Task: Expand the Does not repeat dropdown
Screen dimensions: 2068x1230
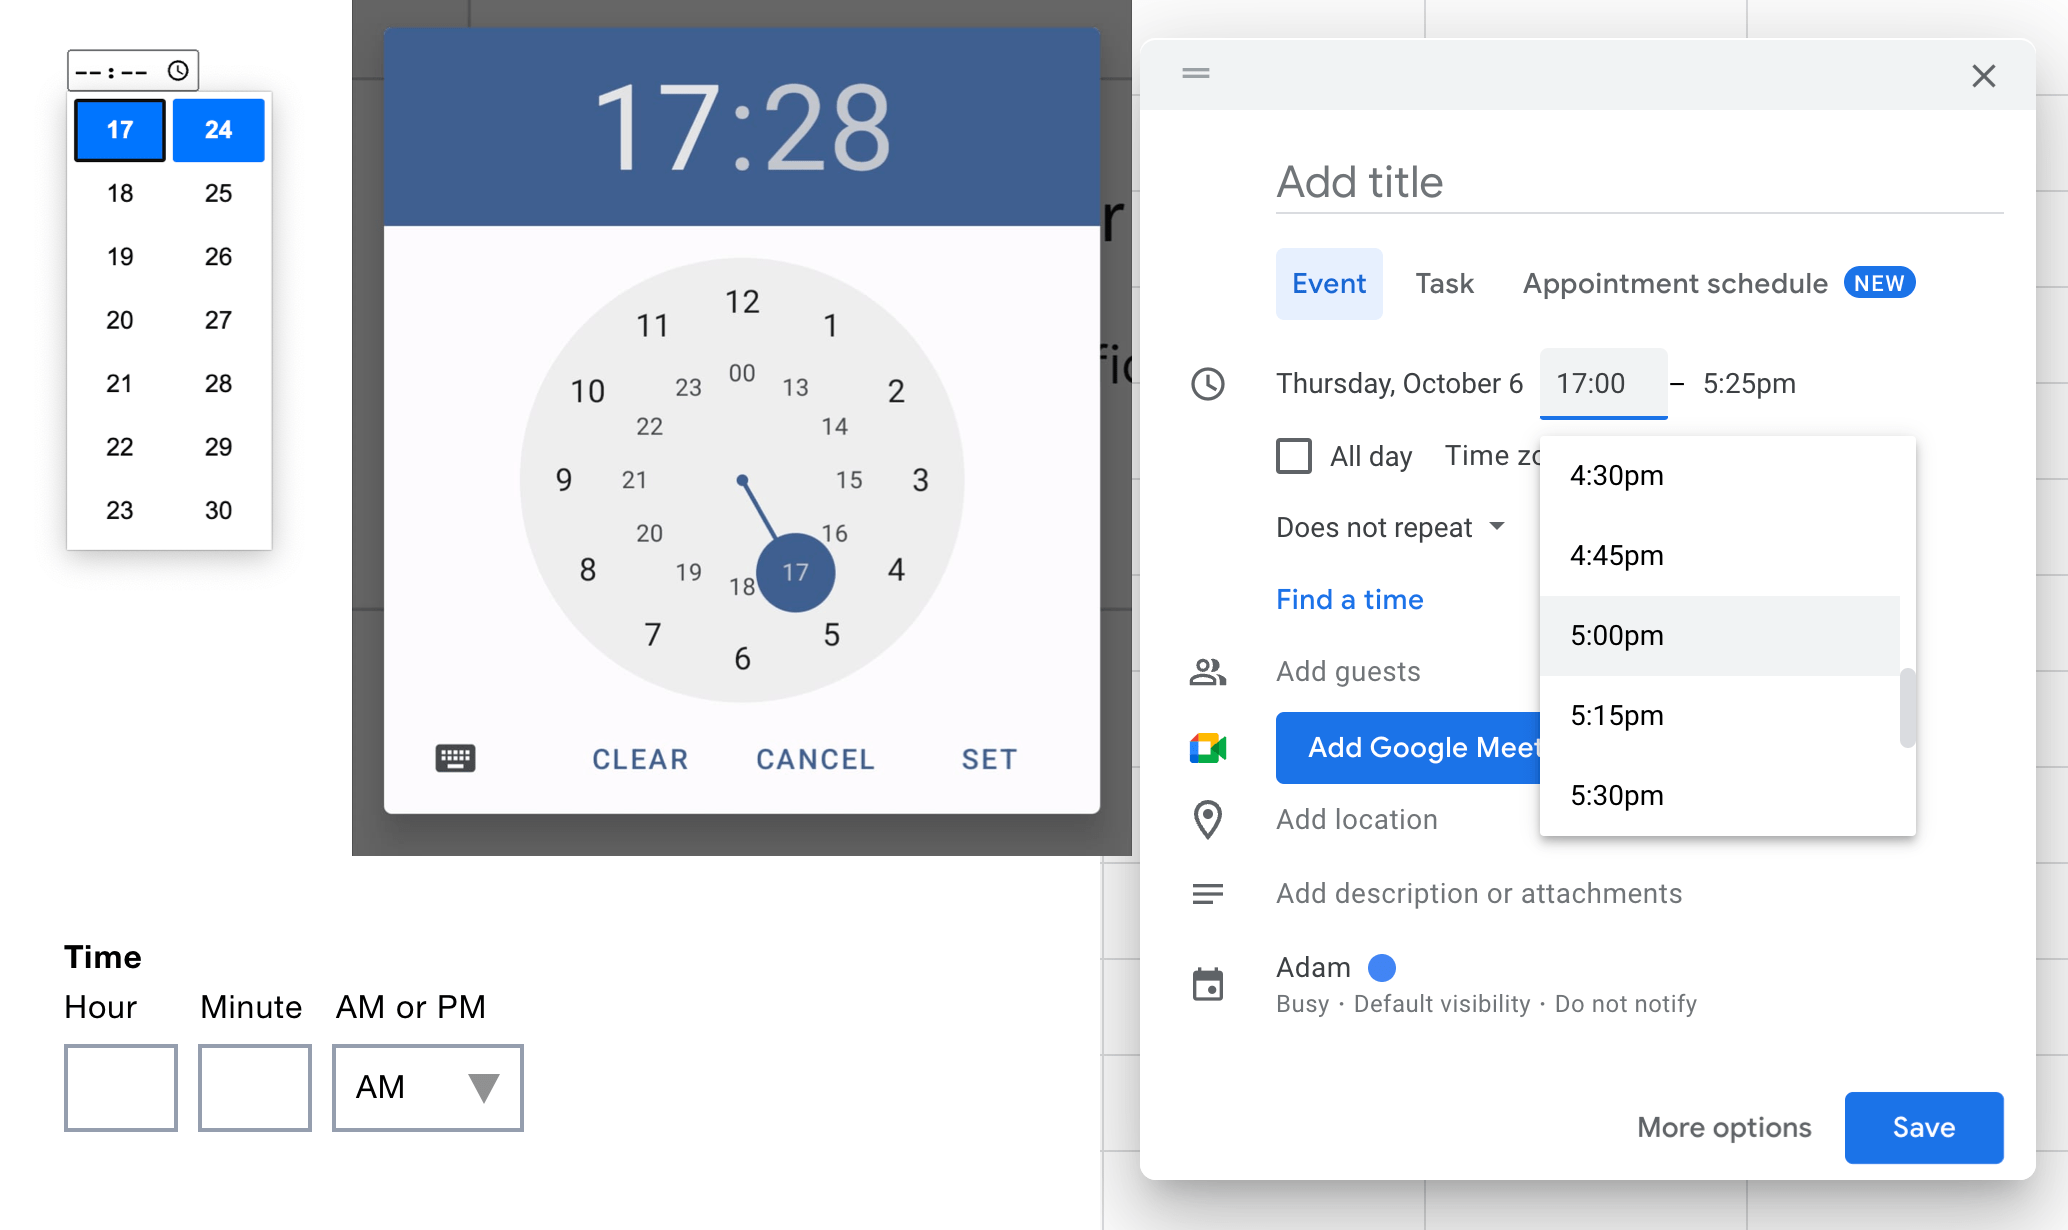Action: (1390, 524)
